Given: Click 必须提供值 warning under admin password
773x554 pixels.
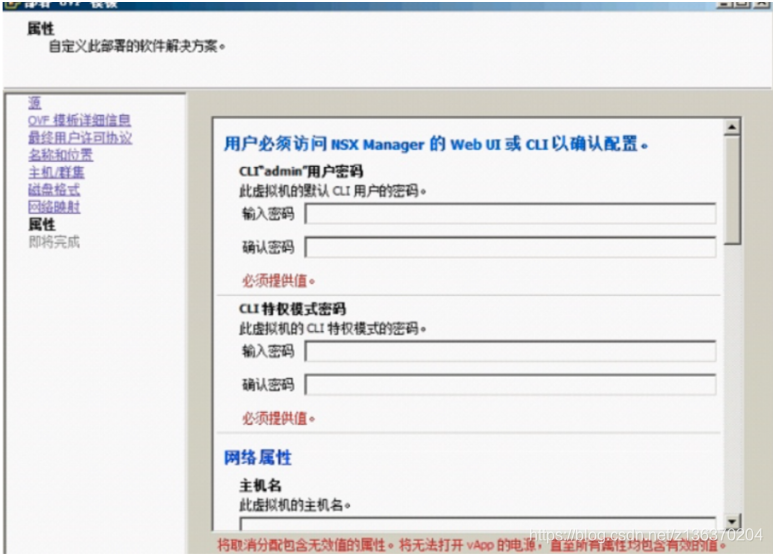Looking at the screenshot, I should pos(278,281).
